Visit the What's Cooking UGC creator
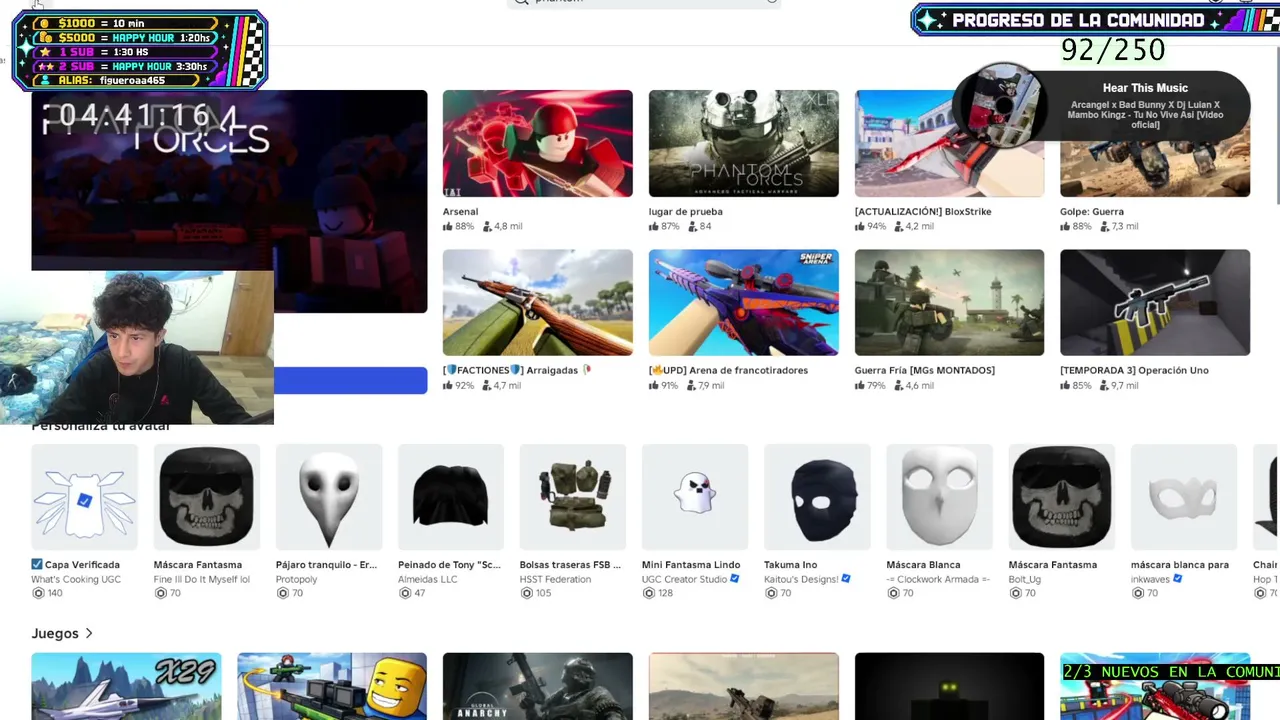Image resolution: width=1280 pixels, height=720 pixels. click(x=76, y=579)
